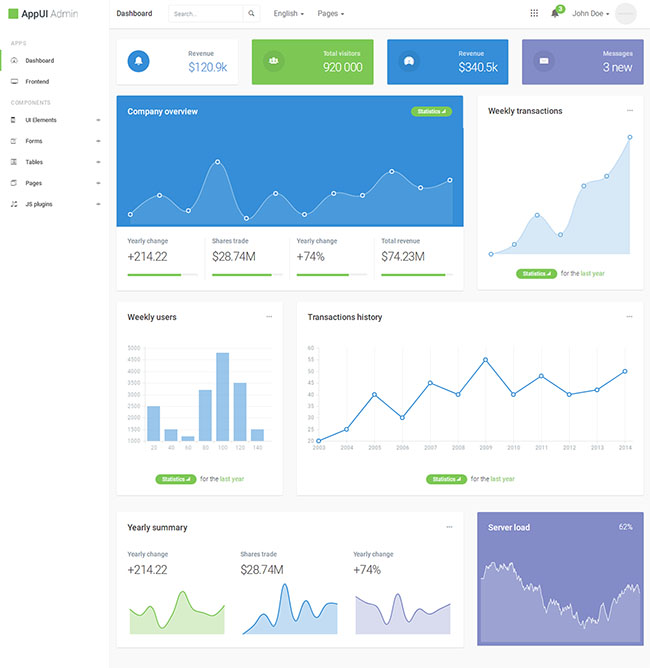The height and width of the screenshot is (668, 650).
Task: Open the Pages dropdown in top bar
Action: 330,14
